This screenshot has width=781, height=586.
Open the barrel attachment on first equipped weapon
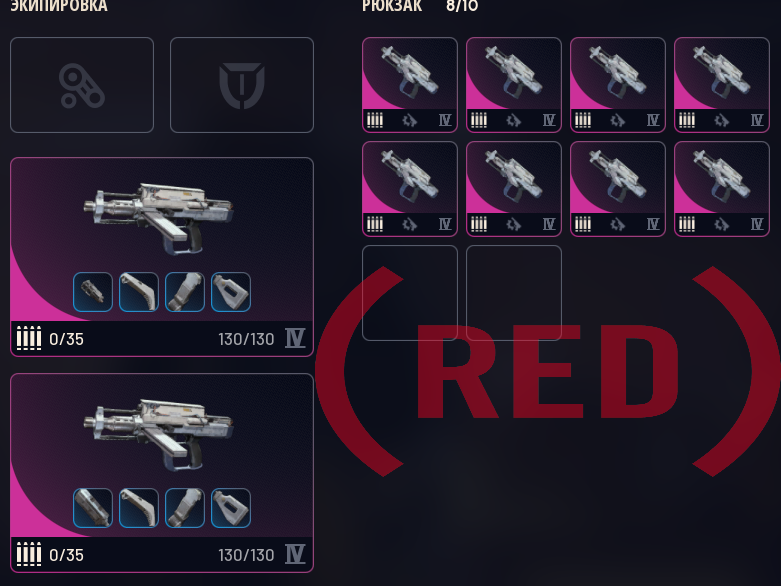point(93,292)
